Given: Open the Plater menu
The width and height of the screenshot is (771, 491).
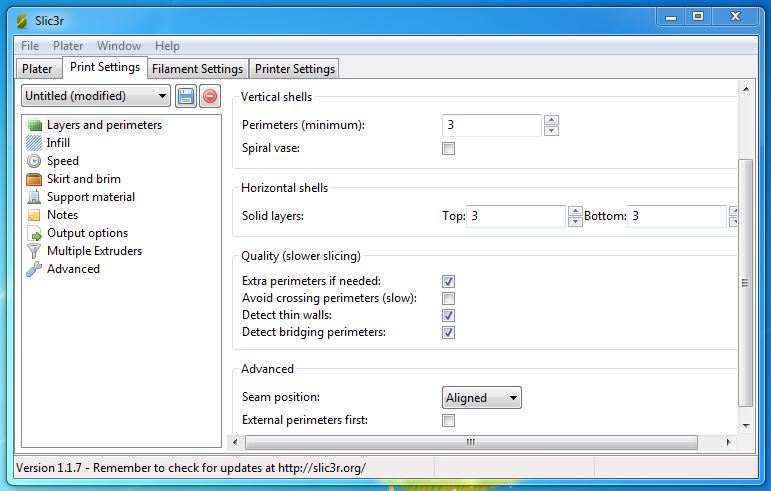Looking at the screenshot, I should [68, 46].
